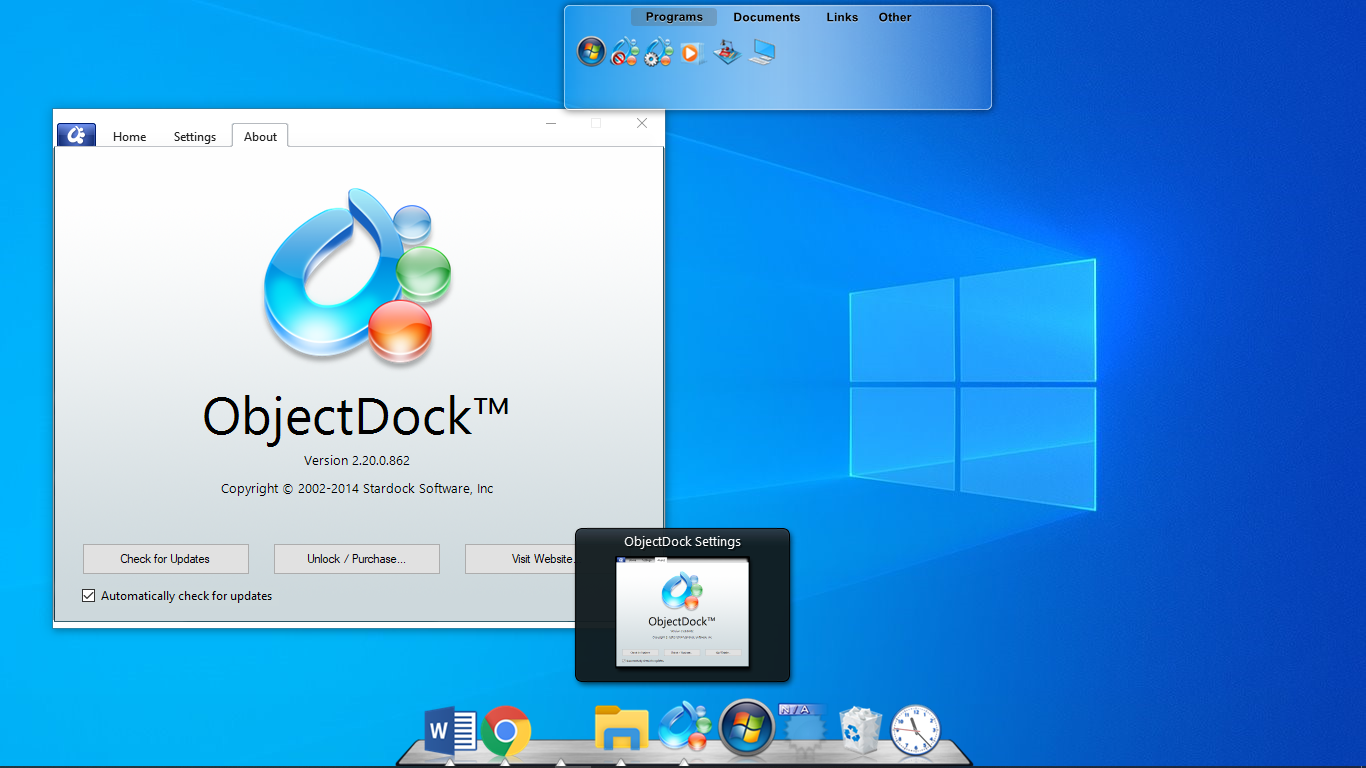Click the ObjectDock Settings preview thumbnail
1366x768 pixels.
(682, 612)
